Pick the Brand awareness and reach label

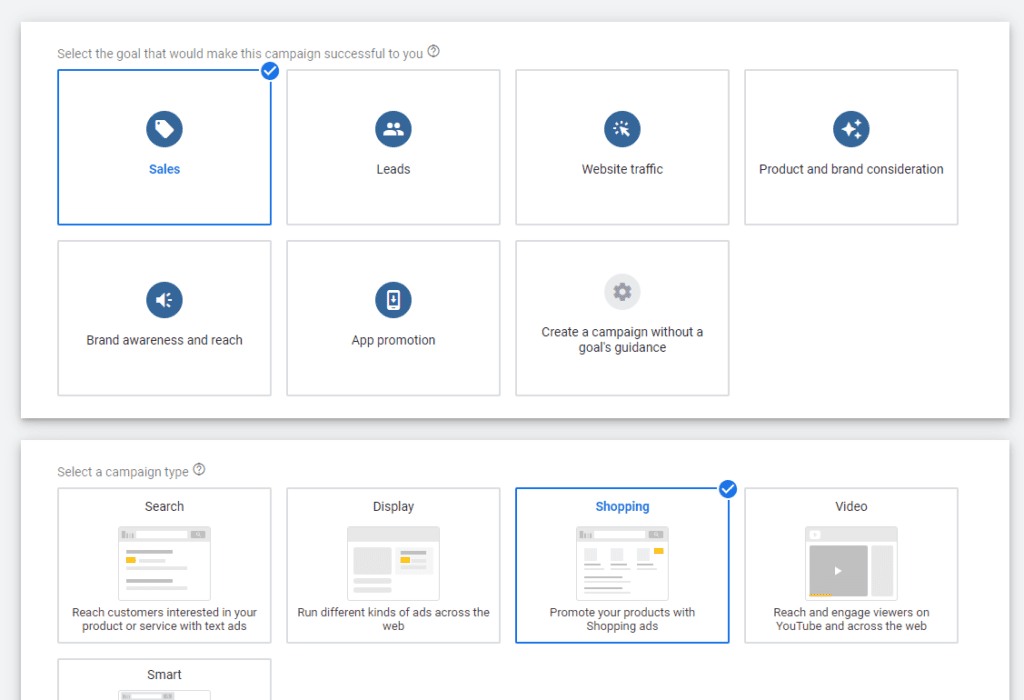[x=164, y=340]
